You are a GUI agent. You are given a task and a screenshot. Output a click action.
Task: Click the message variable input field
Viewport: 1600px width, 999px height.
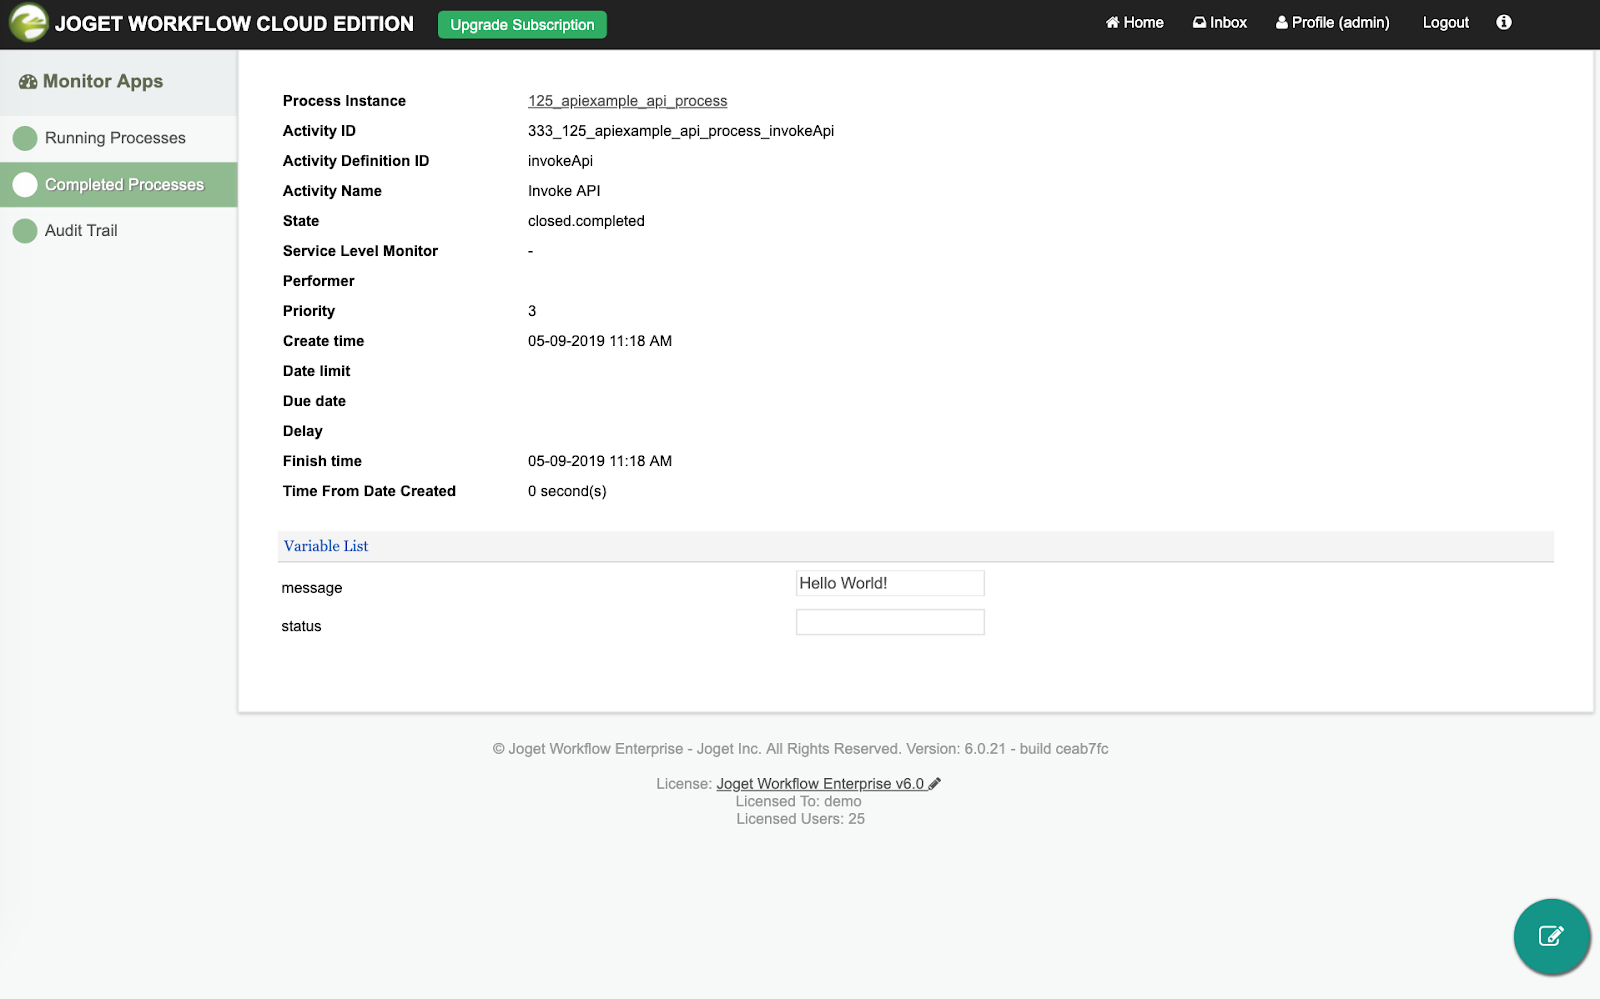890,583
